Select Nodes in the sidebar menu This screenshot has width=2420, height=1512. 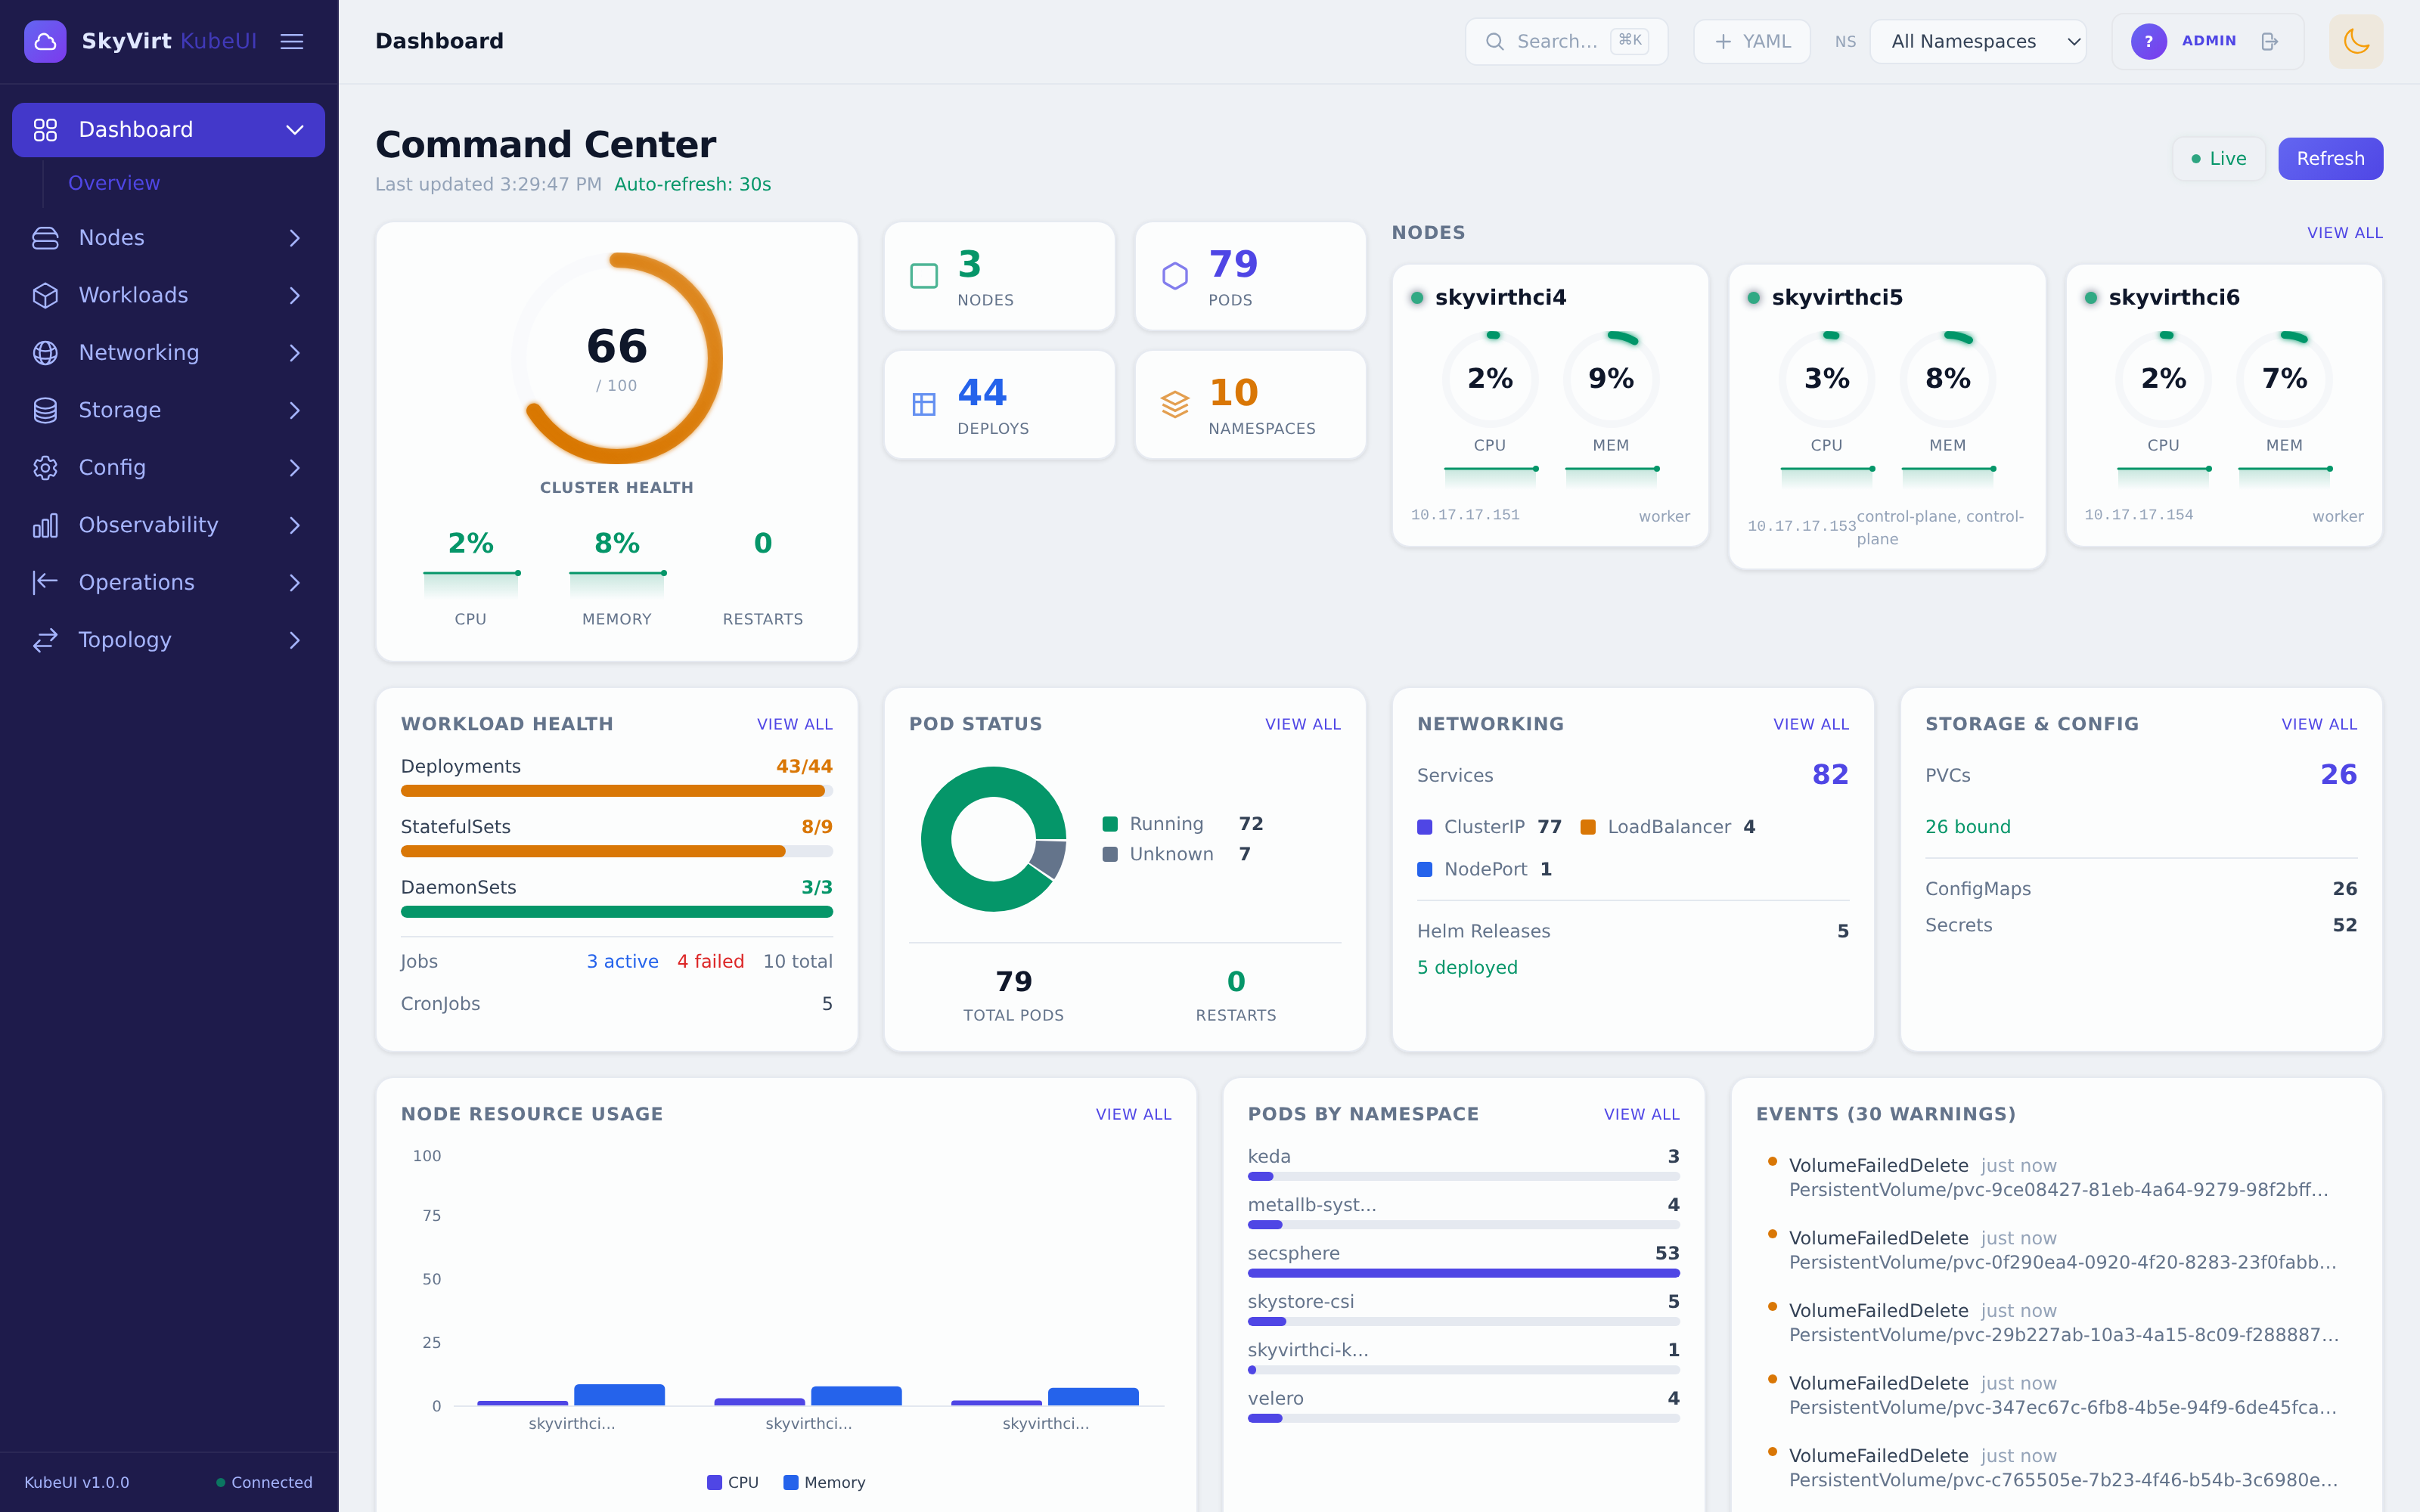(168, 238)
